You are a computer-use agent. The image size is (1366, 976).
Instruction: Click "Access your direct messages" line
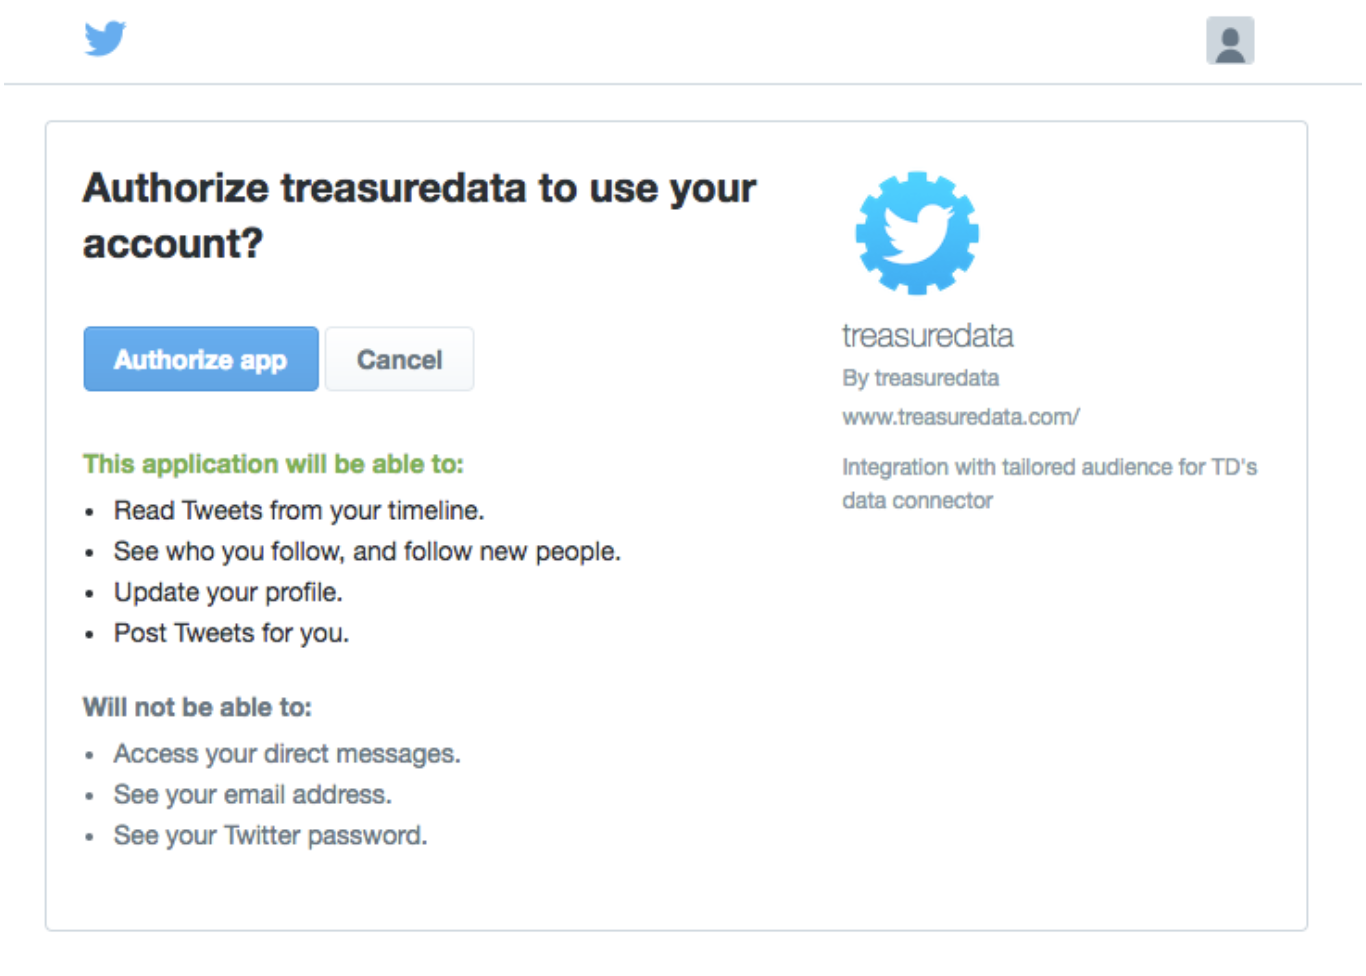point(286,754)
